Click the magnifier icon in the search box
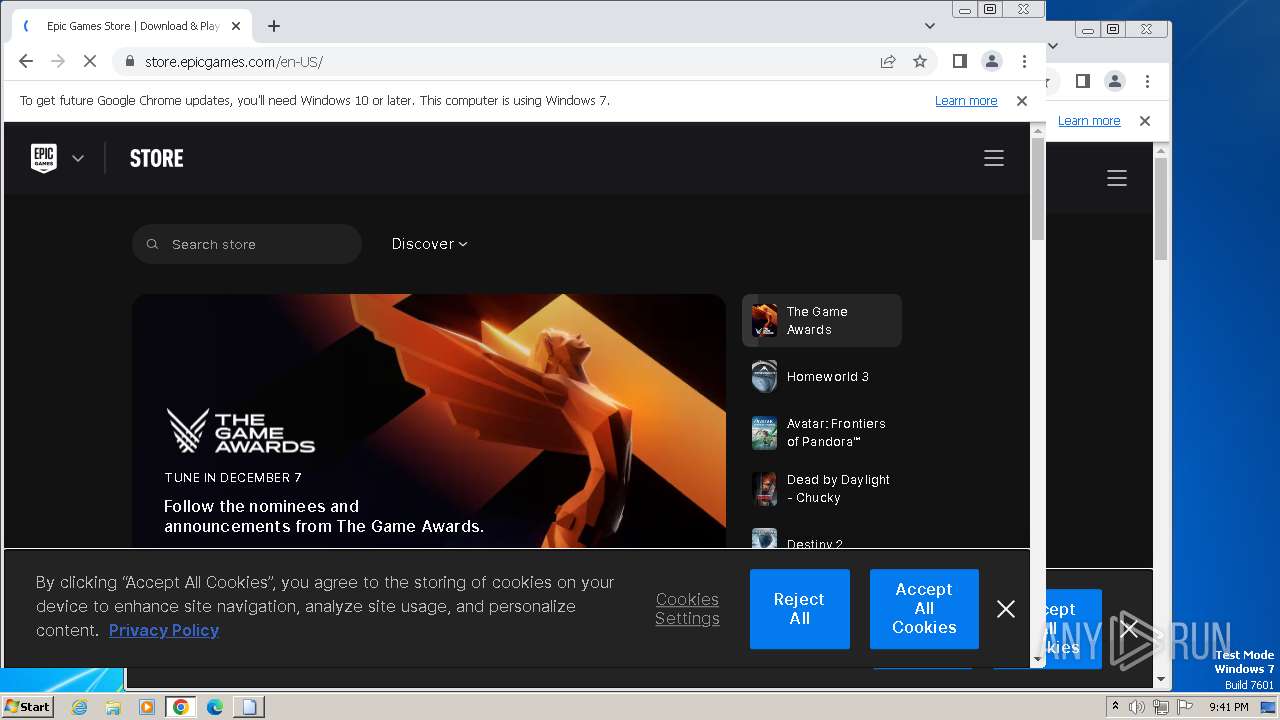The height and width of the screenshot is (720, 1280). (x=153, y=244)
